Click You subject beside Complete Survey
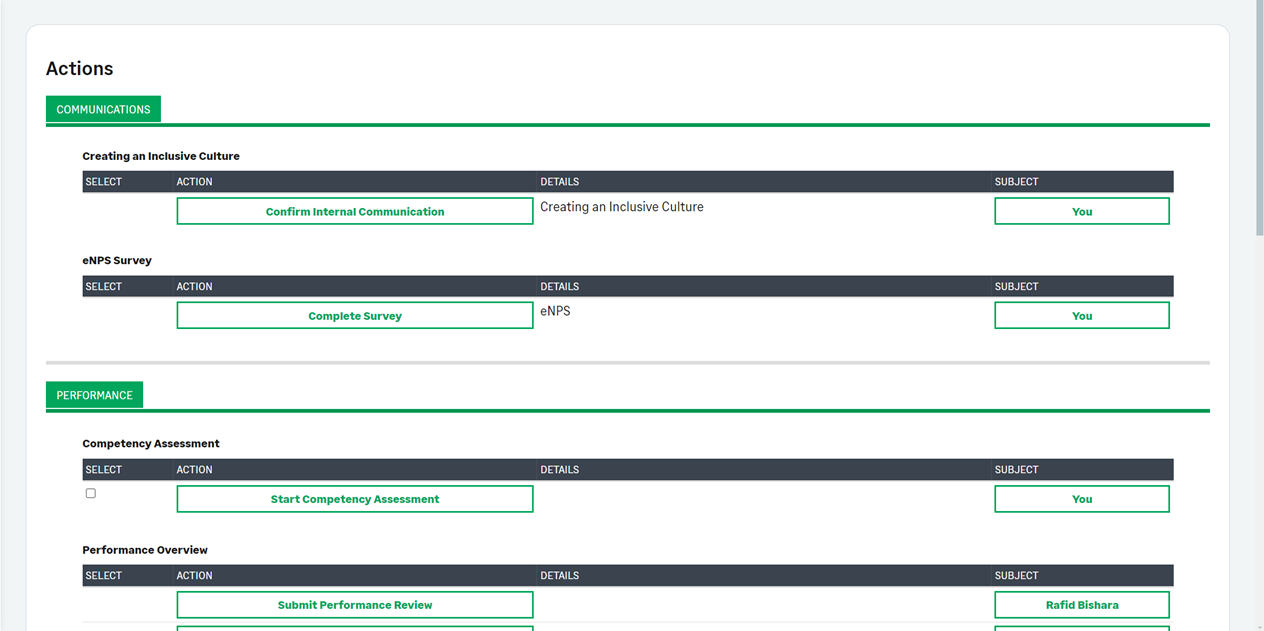This screenshot has height=631, width=1264. click(1081, 316)
